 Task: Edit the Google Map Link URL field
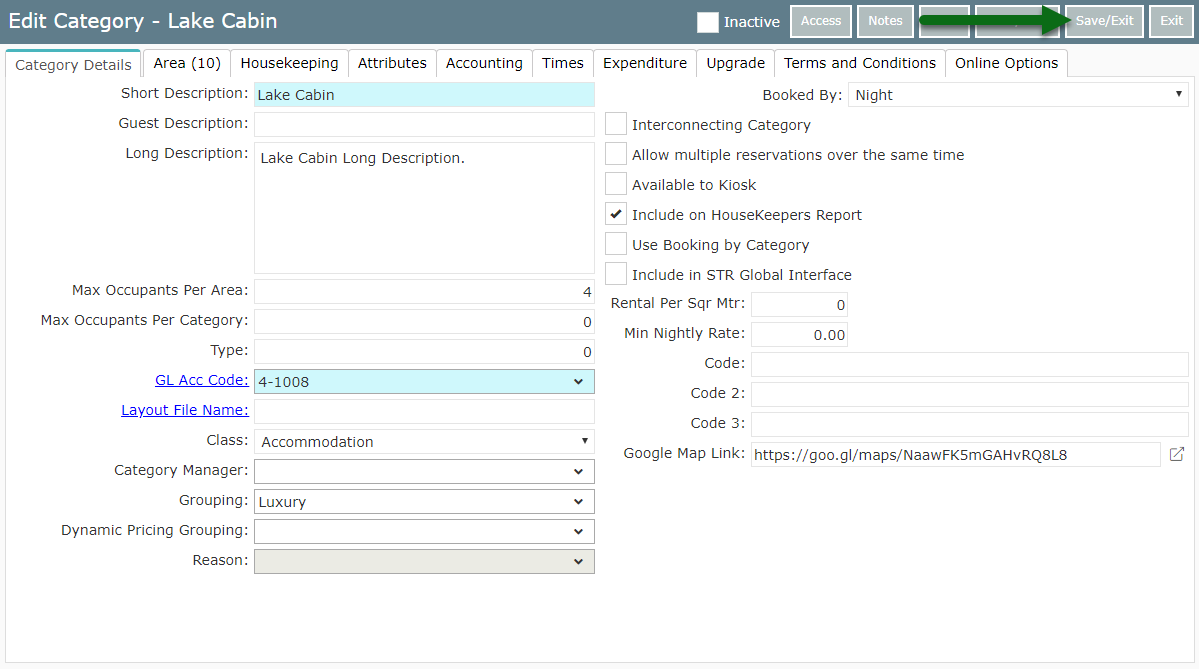pos(956,455)
